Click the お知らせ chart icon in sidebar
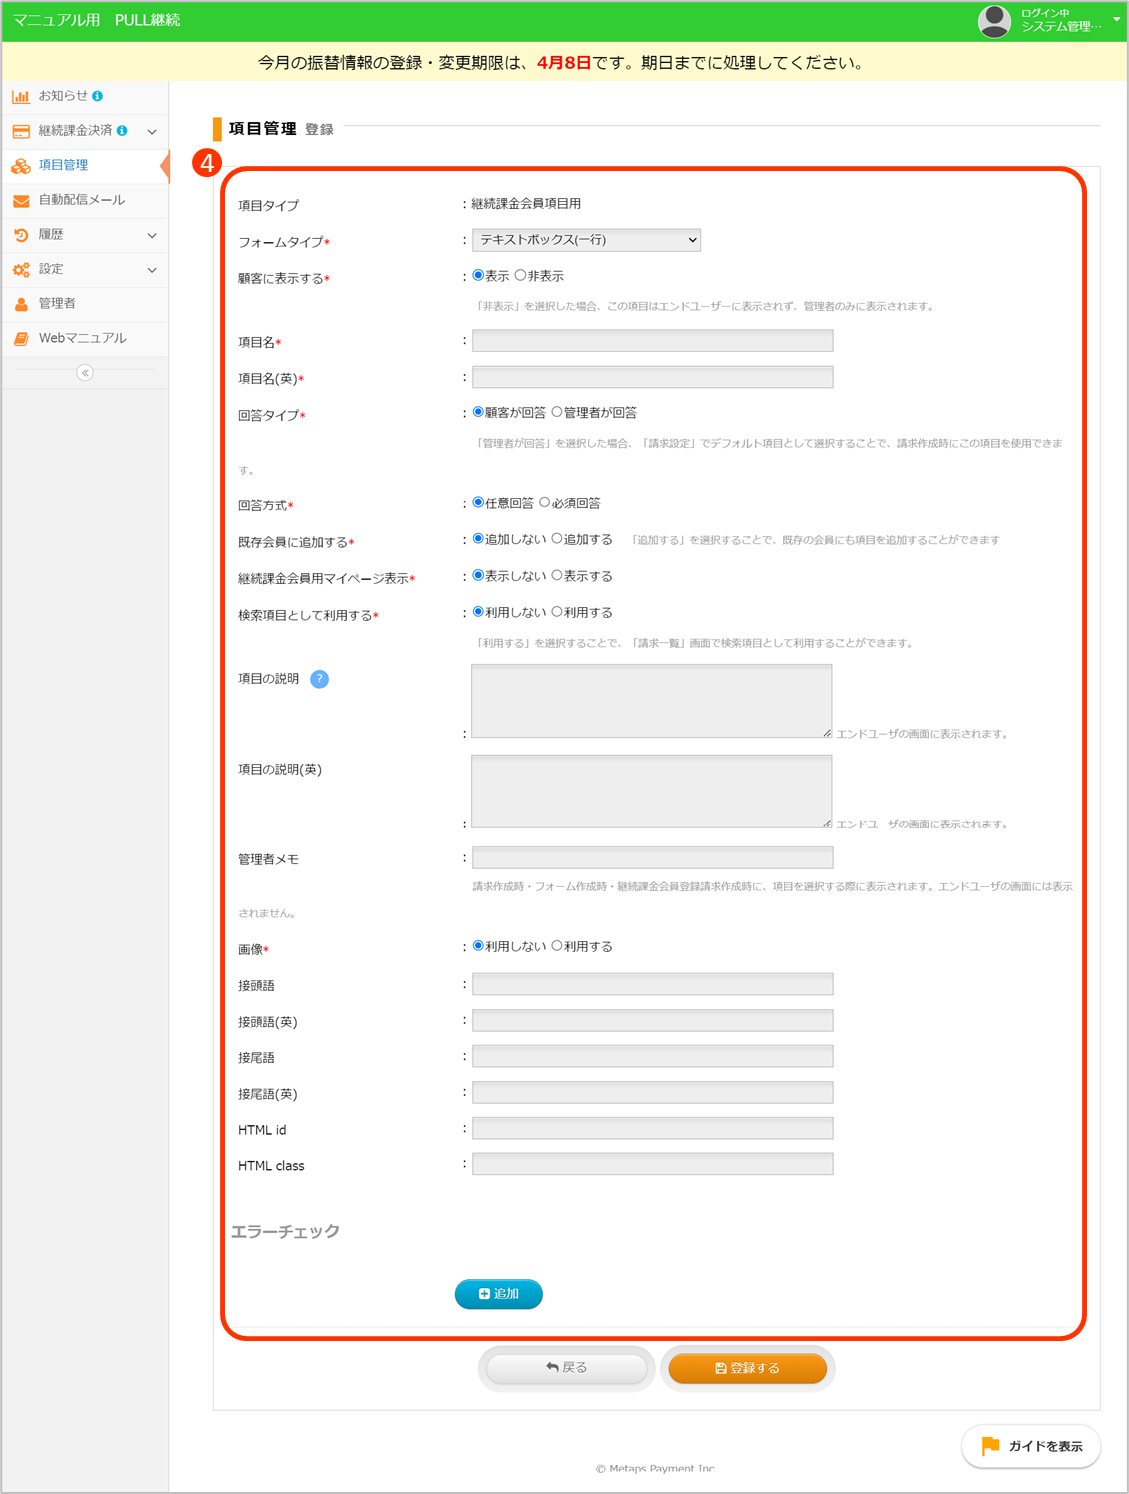 coord(20,97)
